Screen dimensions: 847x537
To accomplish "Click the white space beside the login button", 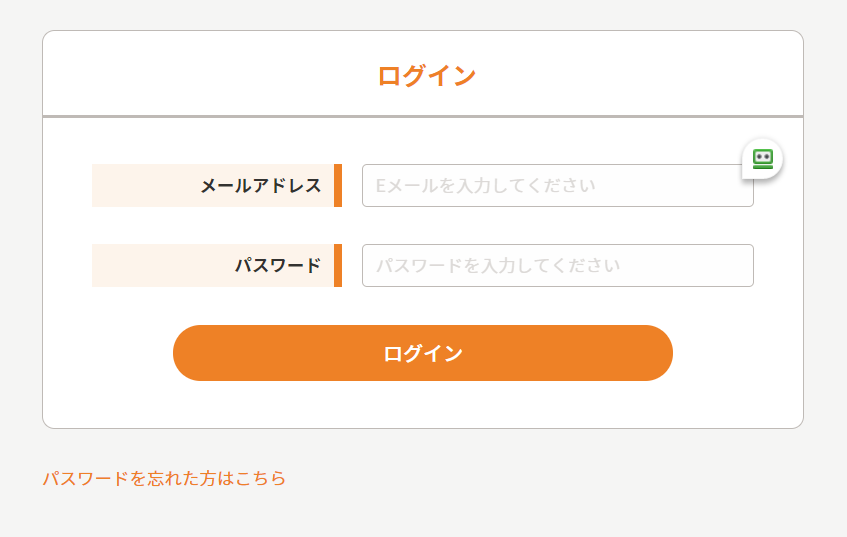I will tap(735, 353).
